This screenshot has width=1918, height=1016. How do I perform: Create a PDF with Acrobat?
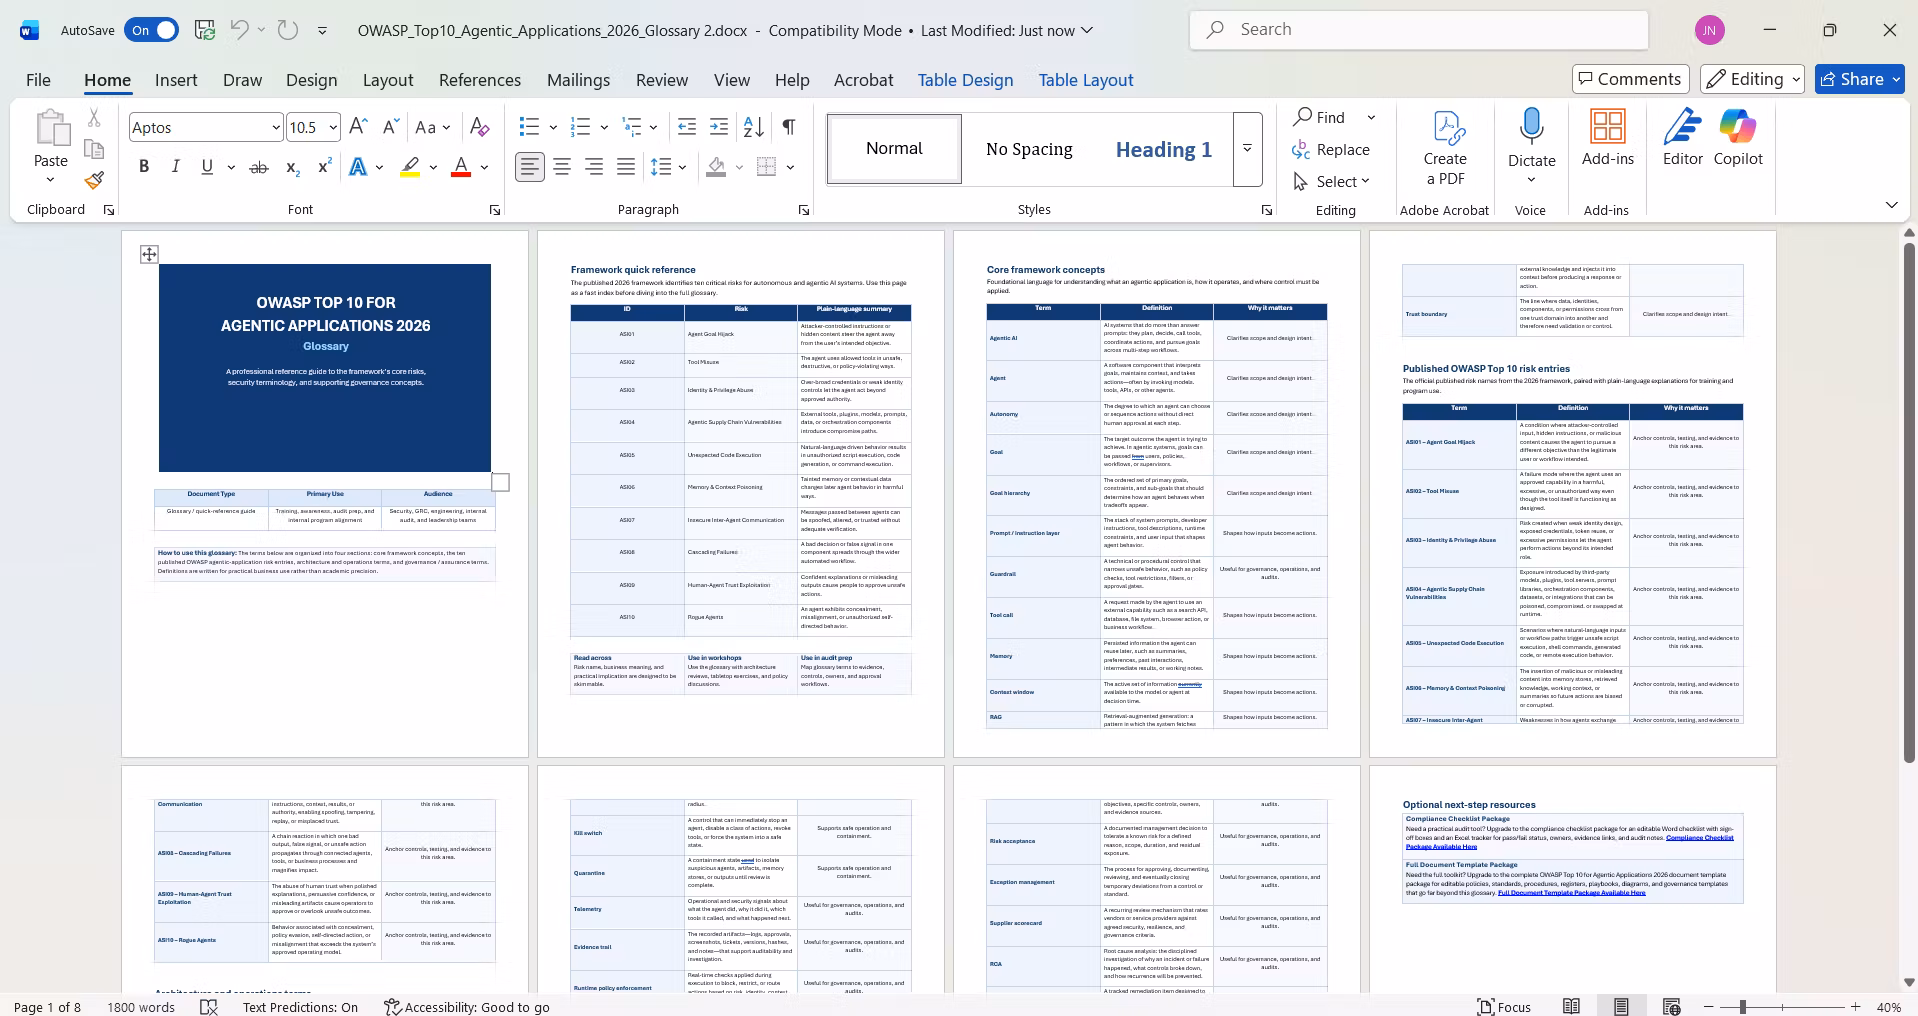pyautogui.click(x=1445, y=148)
